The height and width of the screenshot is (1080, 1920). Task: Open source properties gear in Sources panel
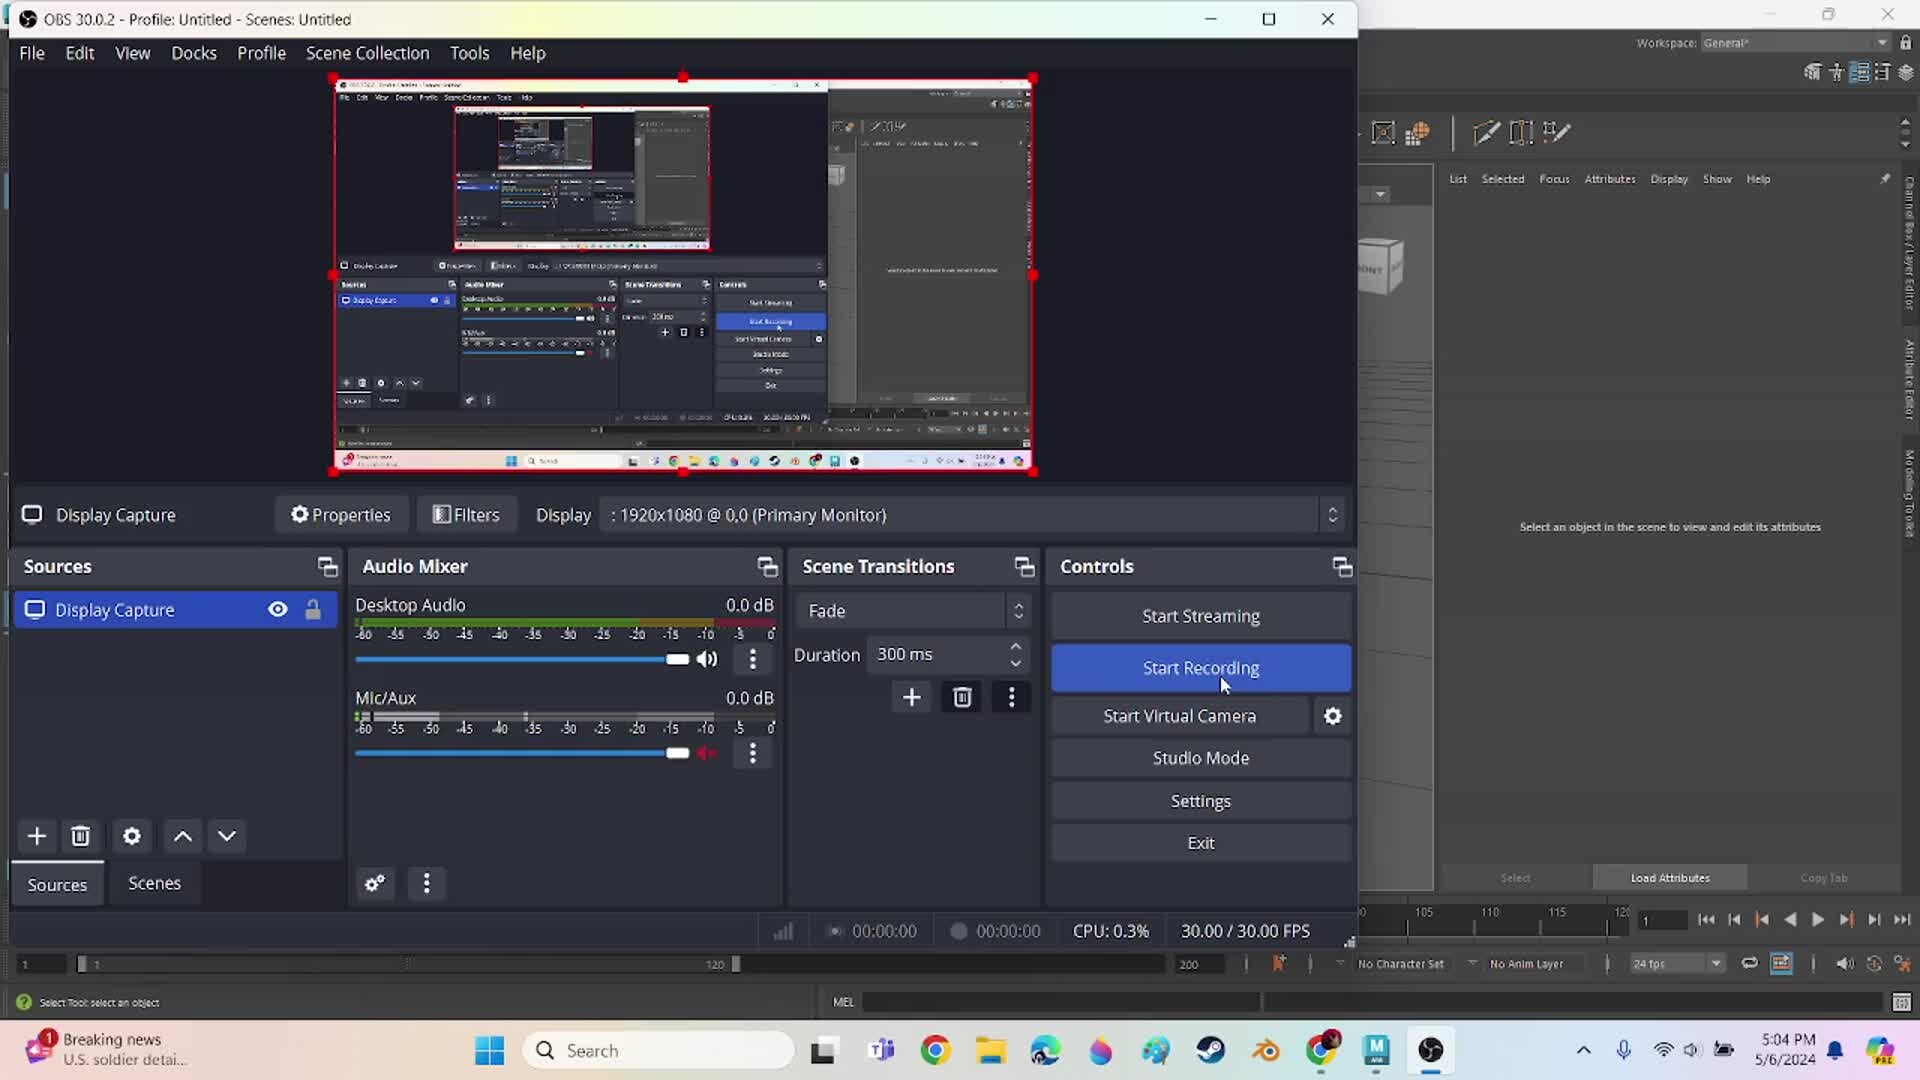click(132, 836)
